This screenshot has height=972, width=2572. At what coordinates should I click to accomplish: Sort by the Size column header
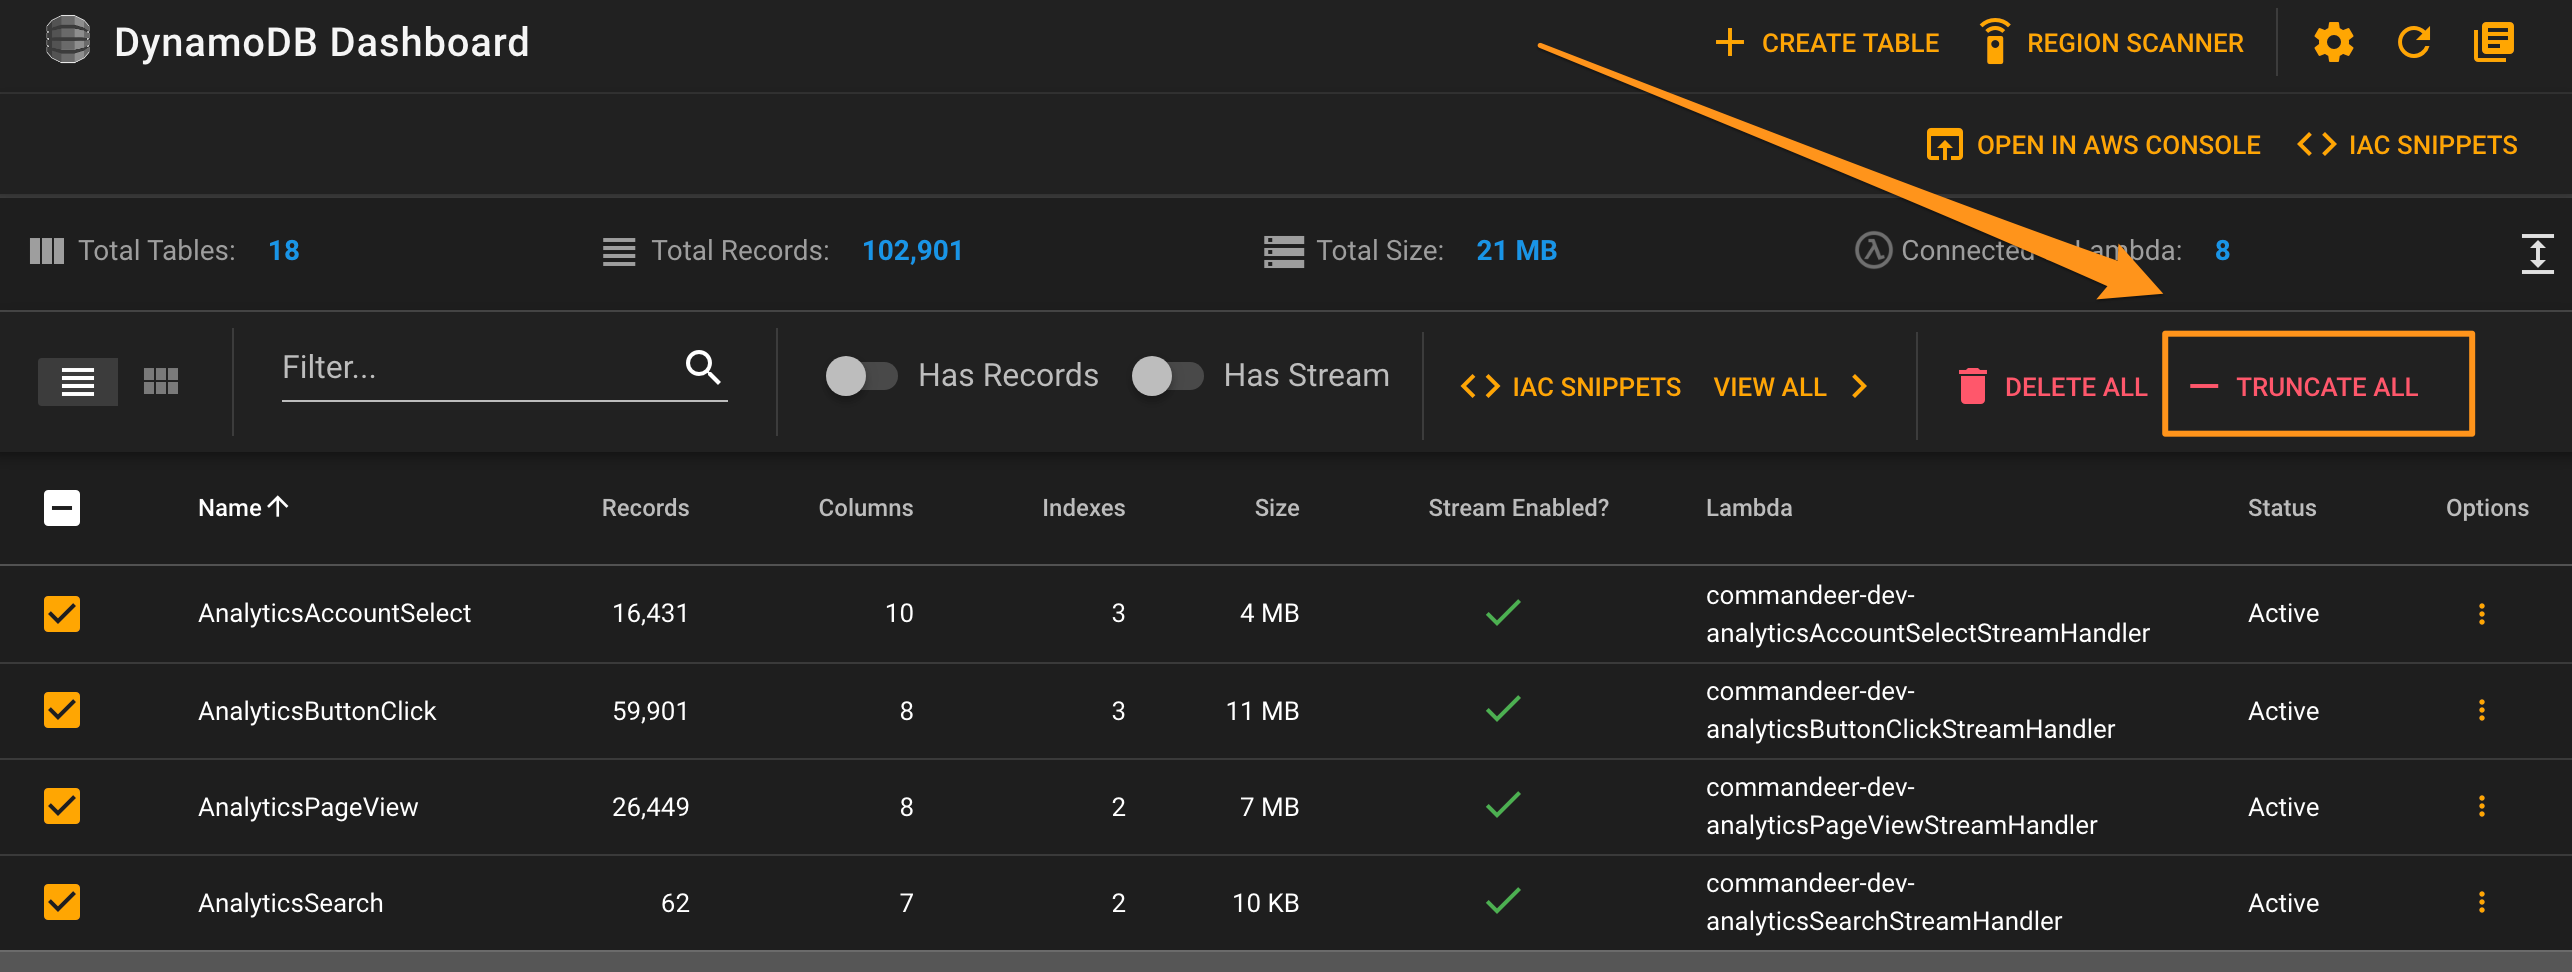(x=1277, y=508)
